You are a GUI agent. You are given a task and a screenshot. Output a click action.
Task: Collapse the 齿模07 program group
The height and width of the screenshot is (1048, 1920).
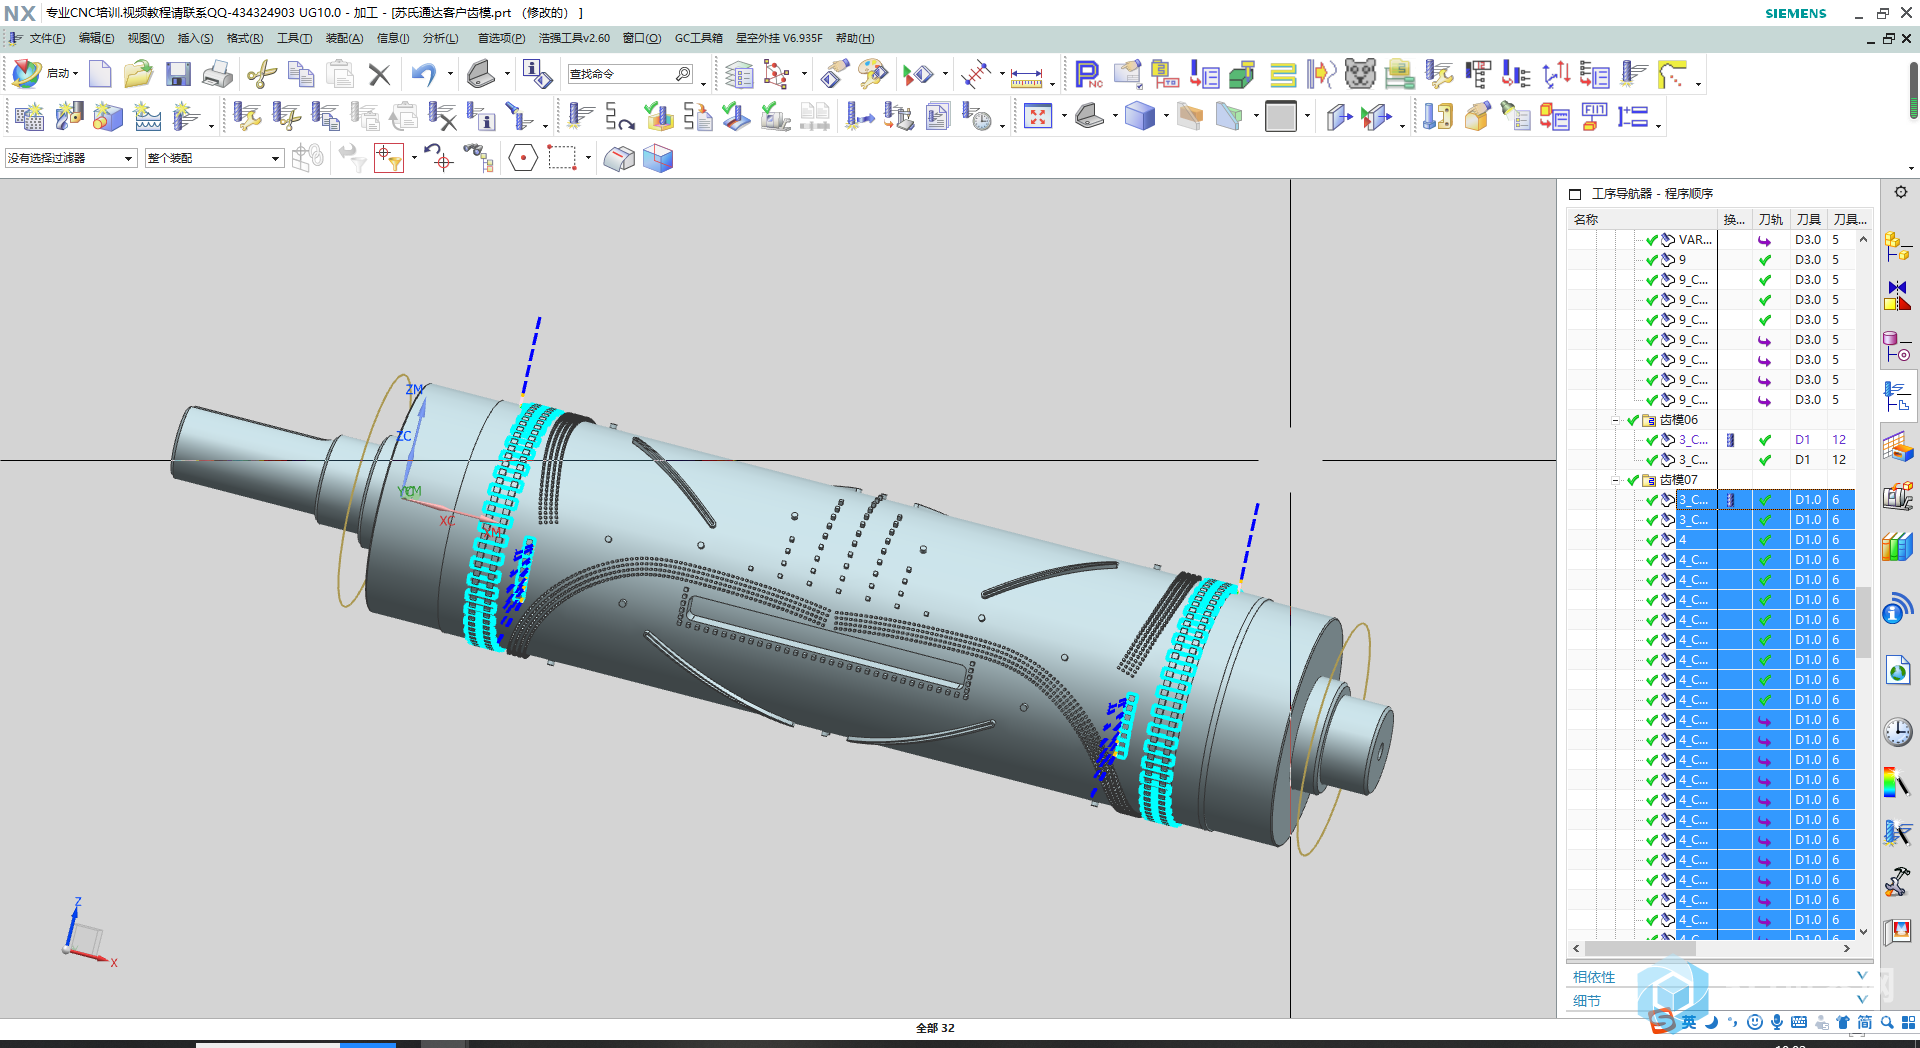tap(1616, 480)
